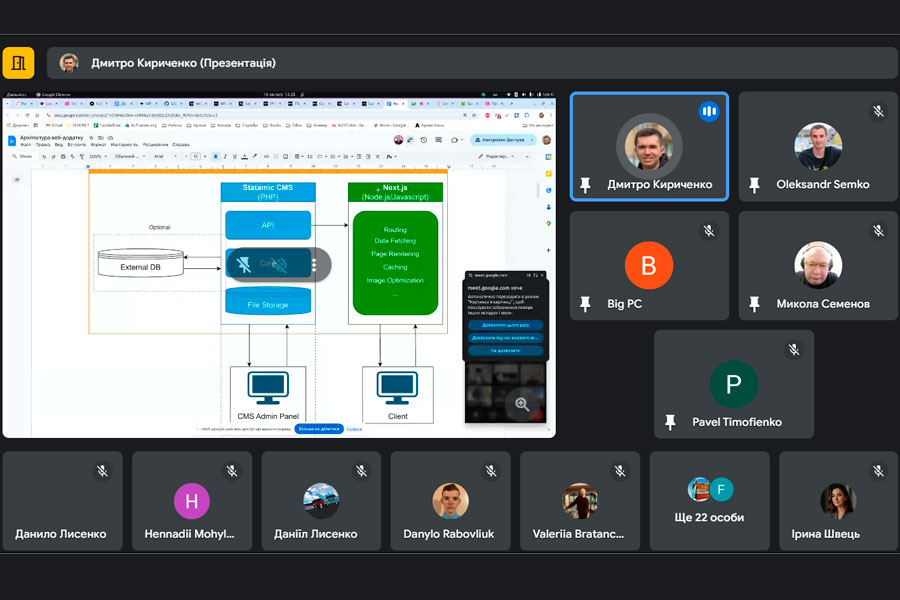The height and width of the screenshot is (600, 900).
Task: Click the hide link in sharing bar
Action: (354, 429)
